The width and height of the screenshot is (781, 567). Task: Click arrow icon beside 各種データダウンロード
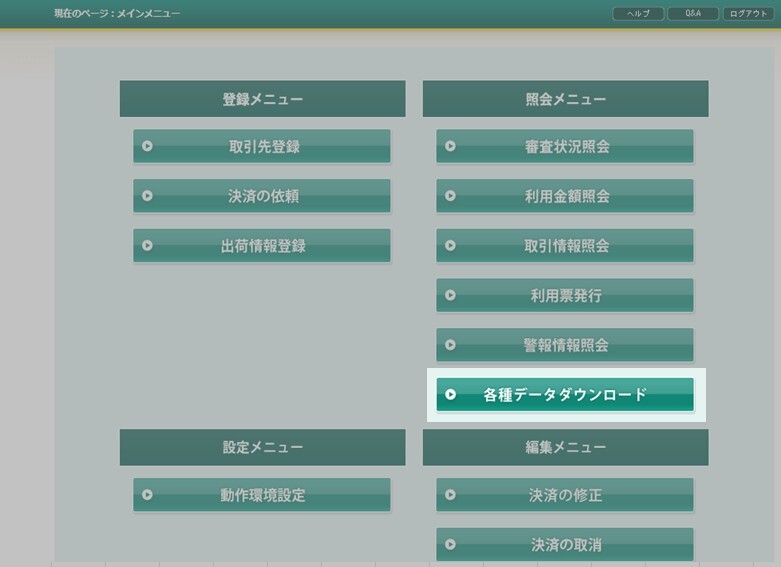coord(450,395)
